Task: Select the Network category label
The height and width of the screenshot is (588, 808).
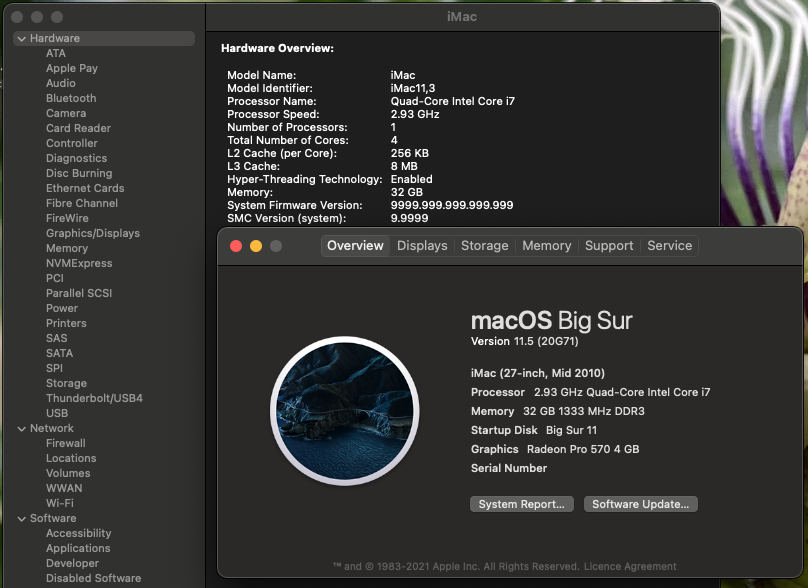Action: click(x=52, y=428)
